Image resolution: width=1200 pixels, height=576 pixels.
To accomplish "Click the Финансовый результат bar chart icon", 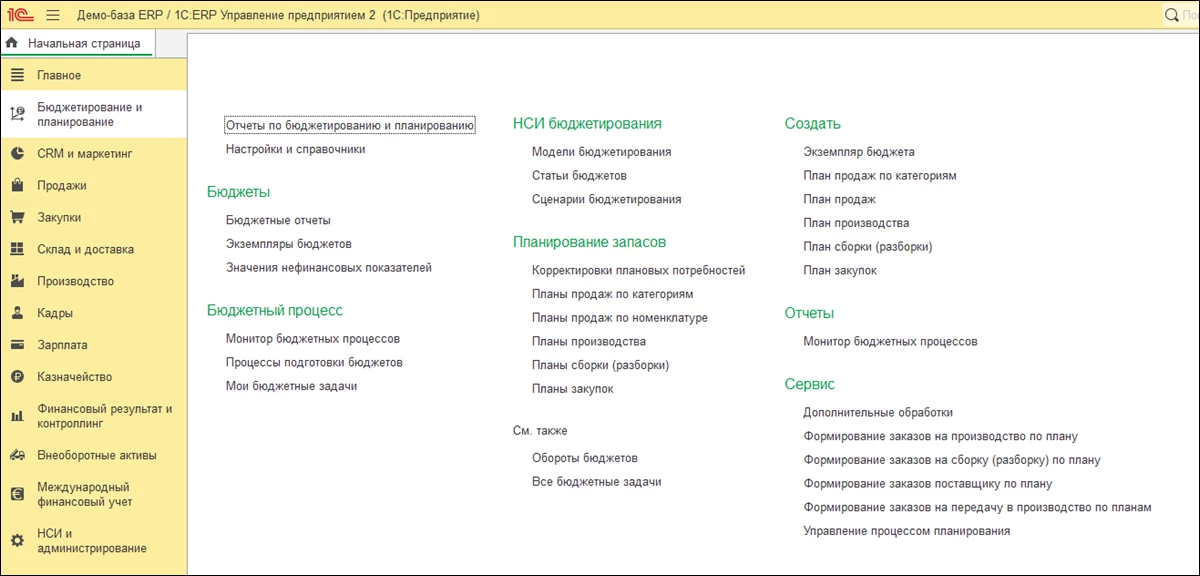I will (x=17, y=416).
